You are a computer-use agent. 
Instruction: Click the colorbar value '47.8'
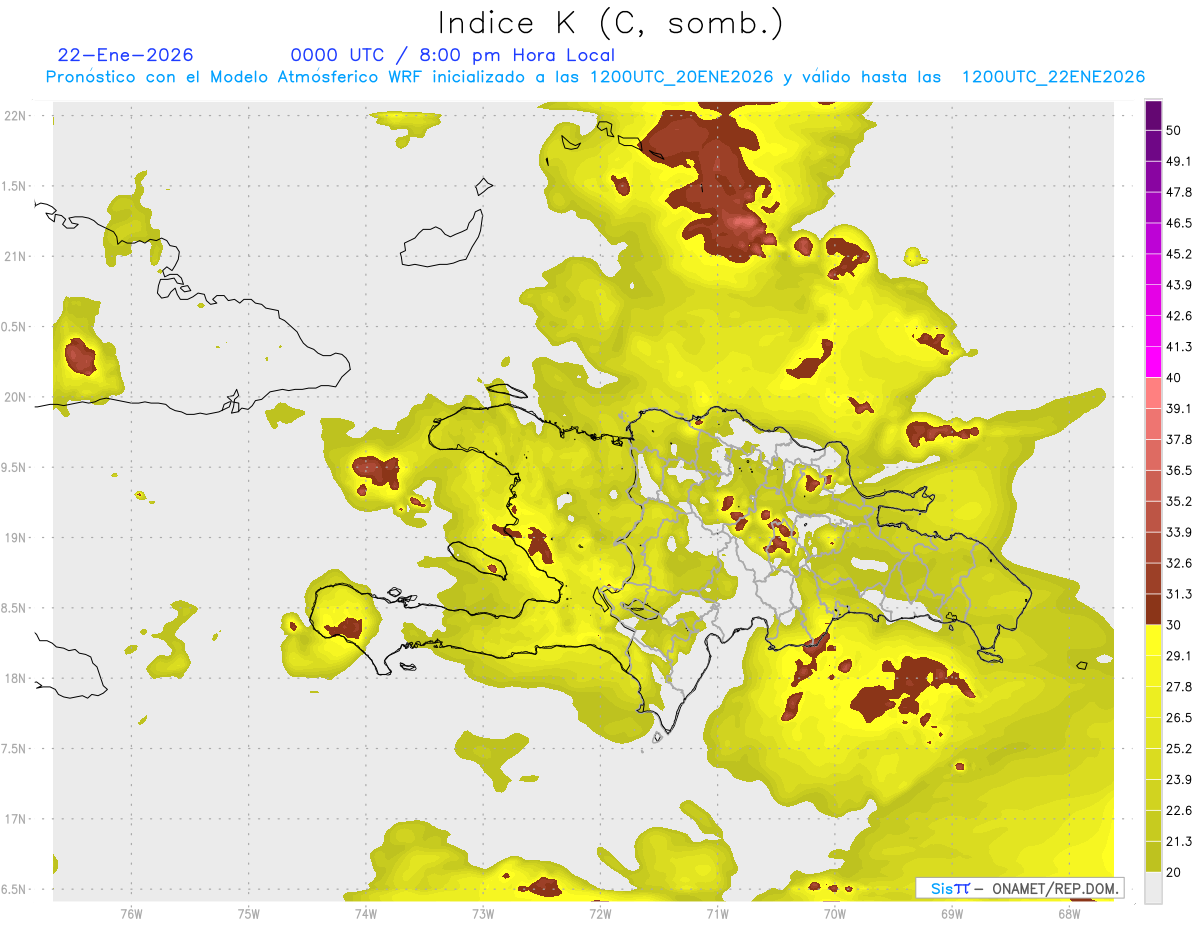(1178, 192)
